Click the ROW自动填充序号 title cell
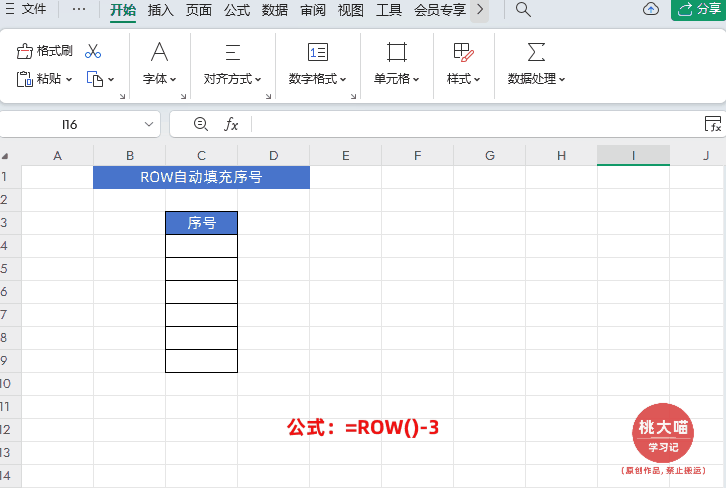 coord(201,177)
